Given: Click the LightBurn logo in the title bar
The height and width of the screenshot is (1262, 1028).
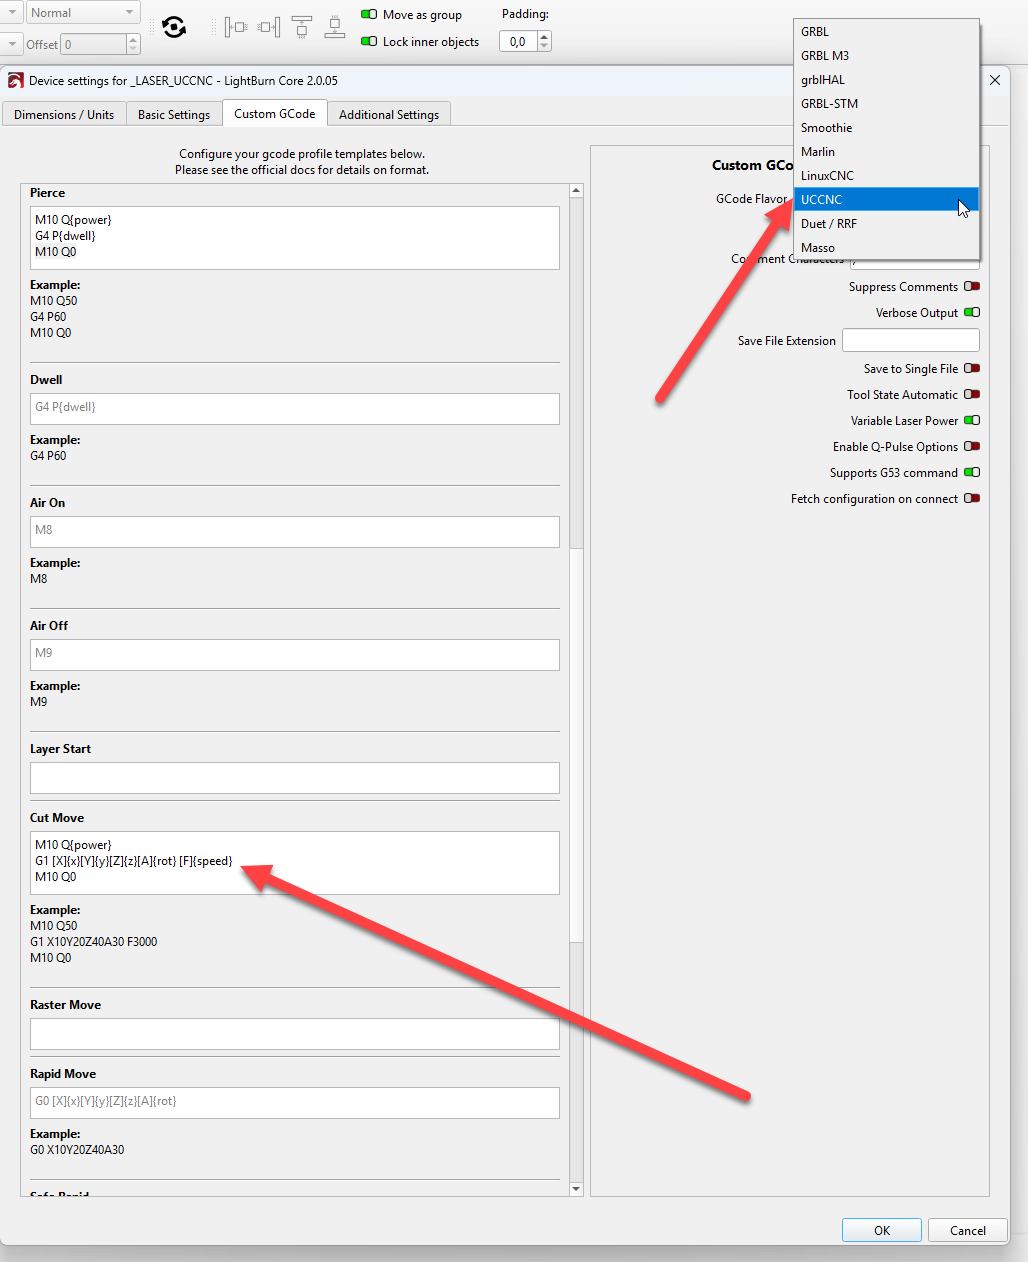Looking at the screenshot, I should 16,81.
